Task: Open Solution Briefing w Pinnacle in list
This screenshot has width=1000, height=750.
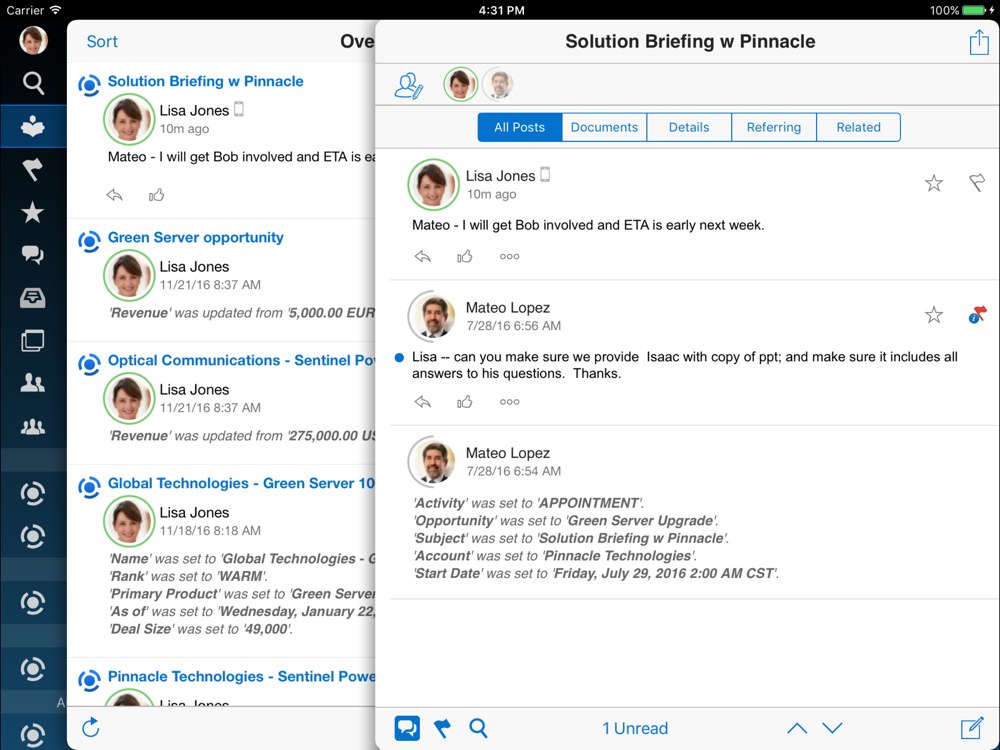Action: tap(205, 81)
